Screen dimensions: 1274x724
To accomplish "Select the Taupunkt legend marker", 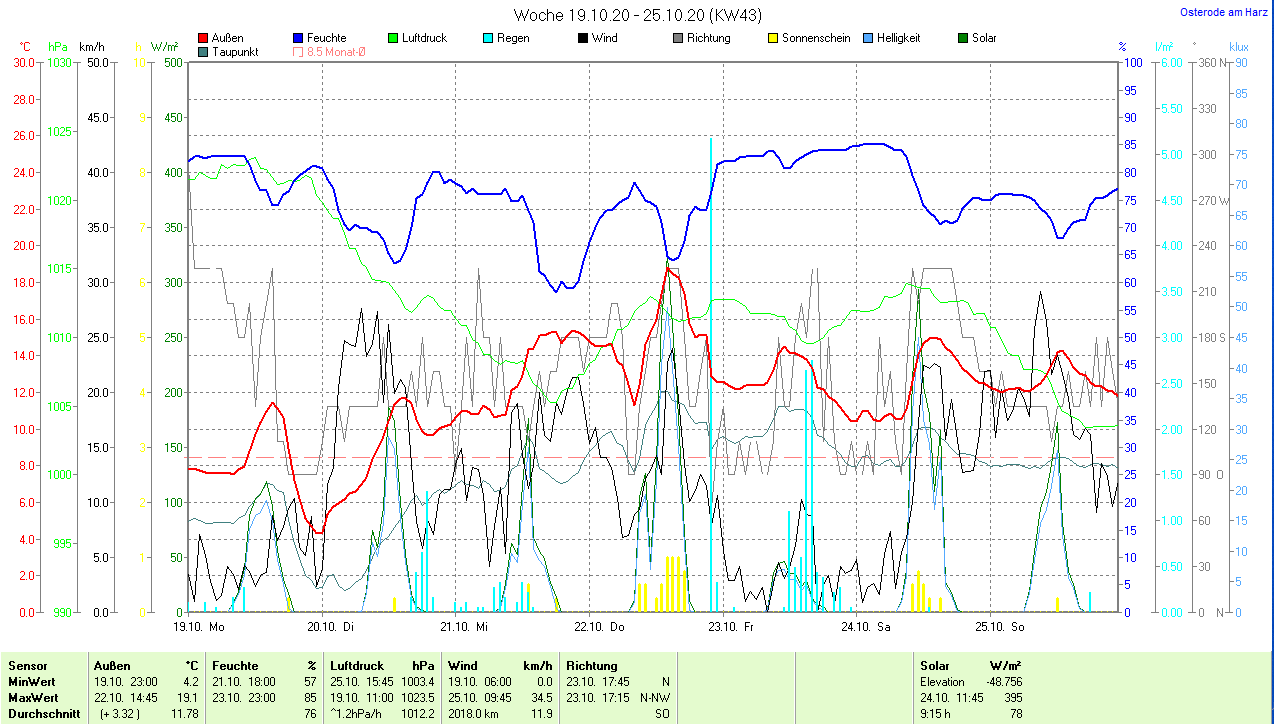I will pyautogui.click(x=204, y=52).
